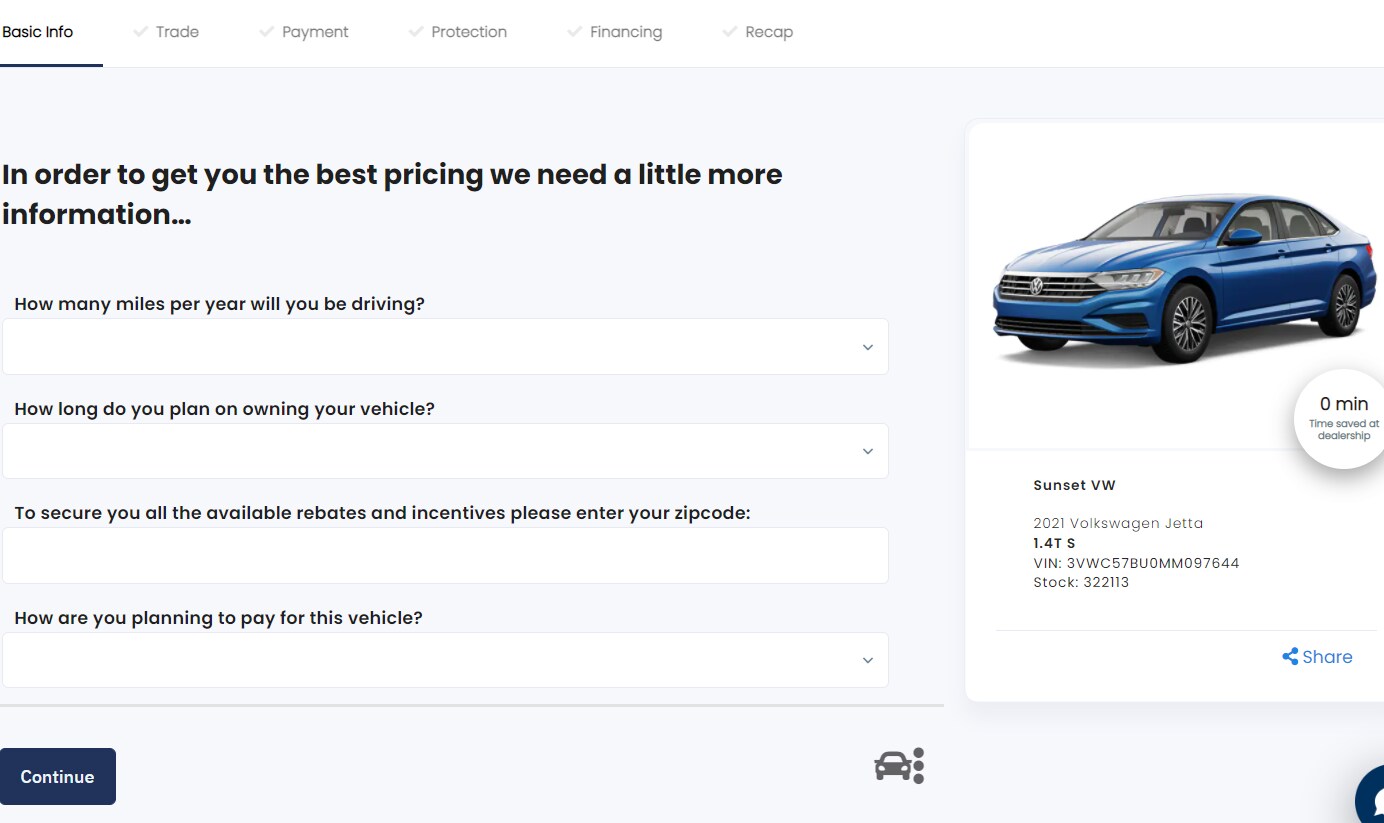
Task: Click the time saved at dealership badge
Action: tap(1340, 419)
